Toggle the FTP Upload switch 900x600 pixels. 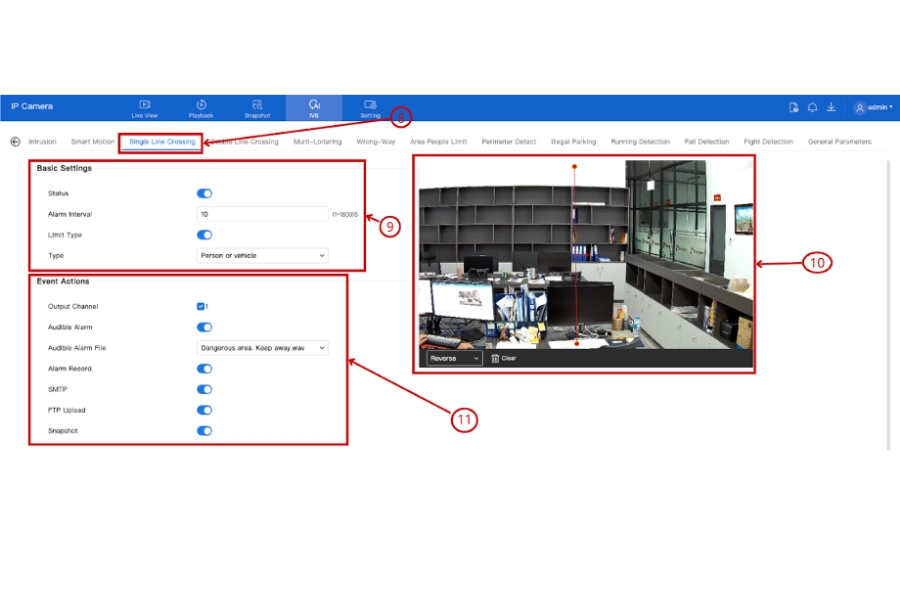tap(204, 410)
